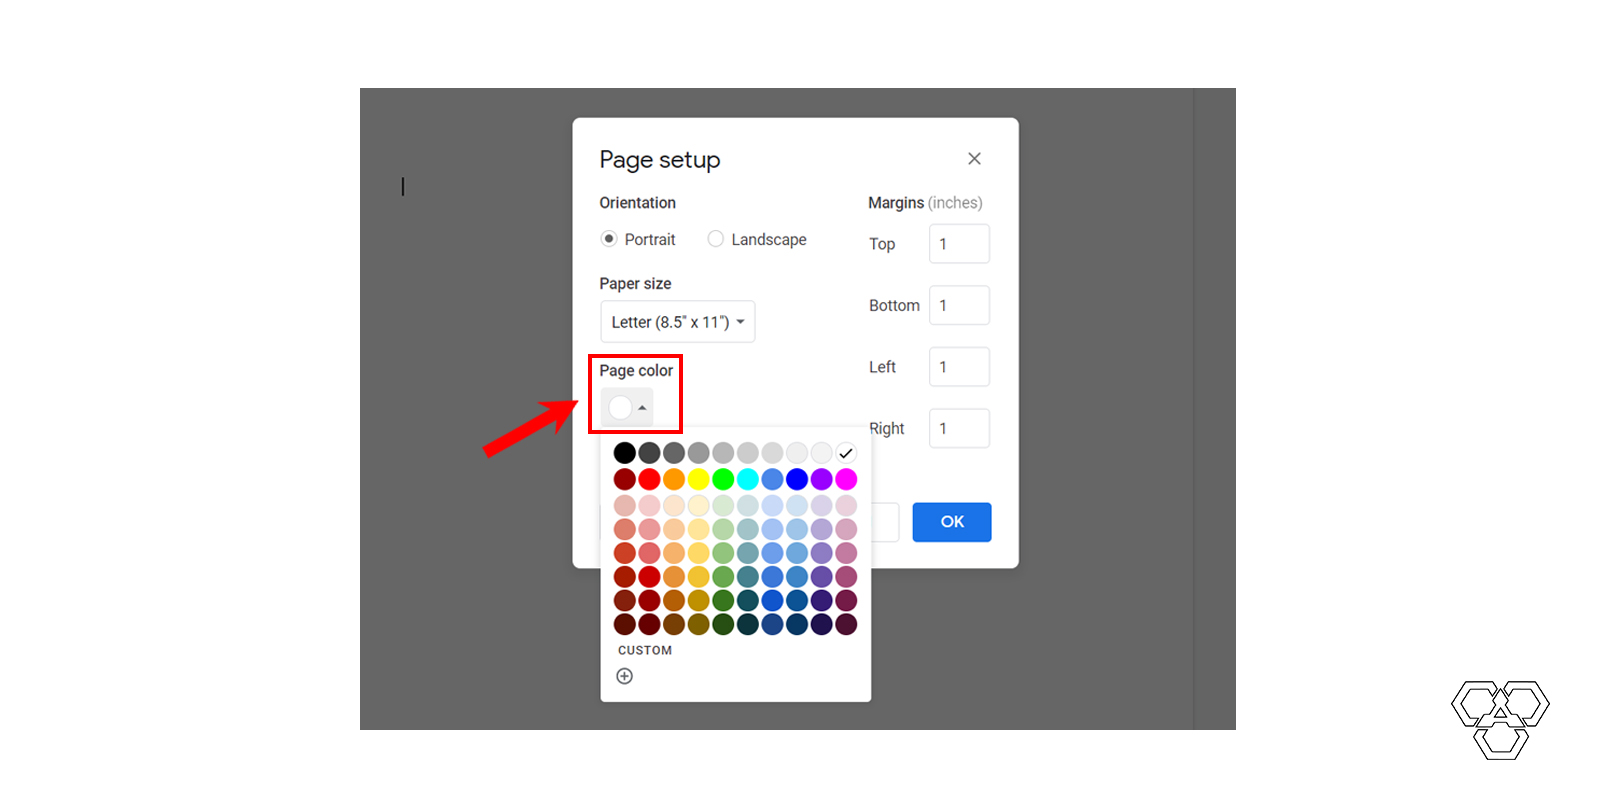Click the Margins (inches) heading
Viewport: 1600px width, 800px height.
tap(925, 203)
